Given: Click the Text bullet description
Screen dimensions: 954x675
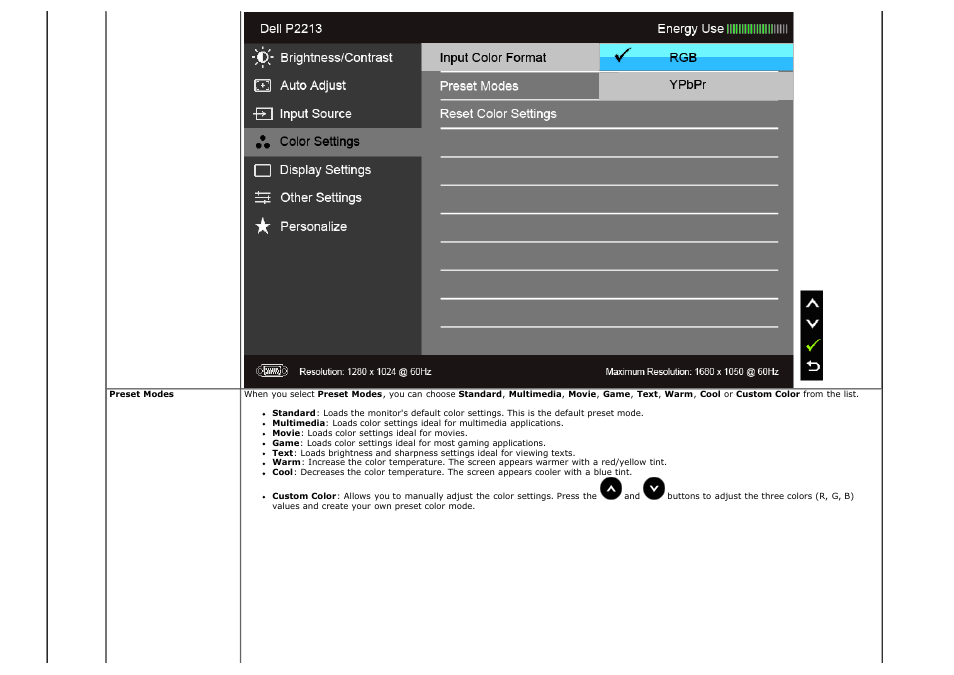Looking at the screenshot, I should pos(423,453).
